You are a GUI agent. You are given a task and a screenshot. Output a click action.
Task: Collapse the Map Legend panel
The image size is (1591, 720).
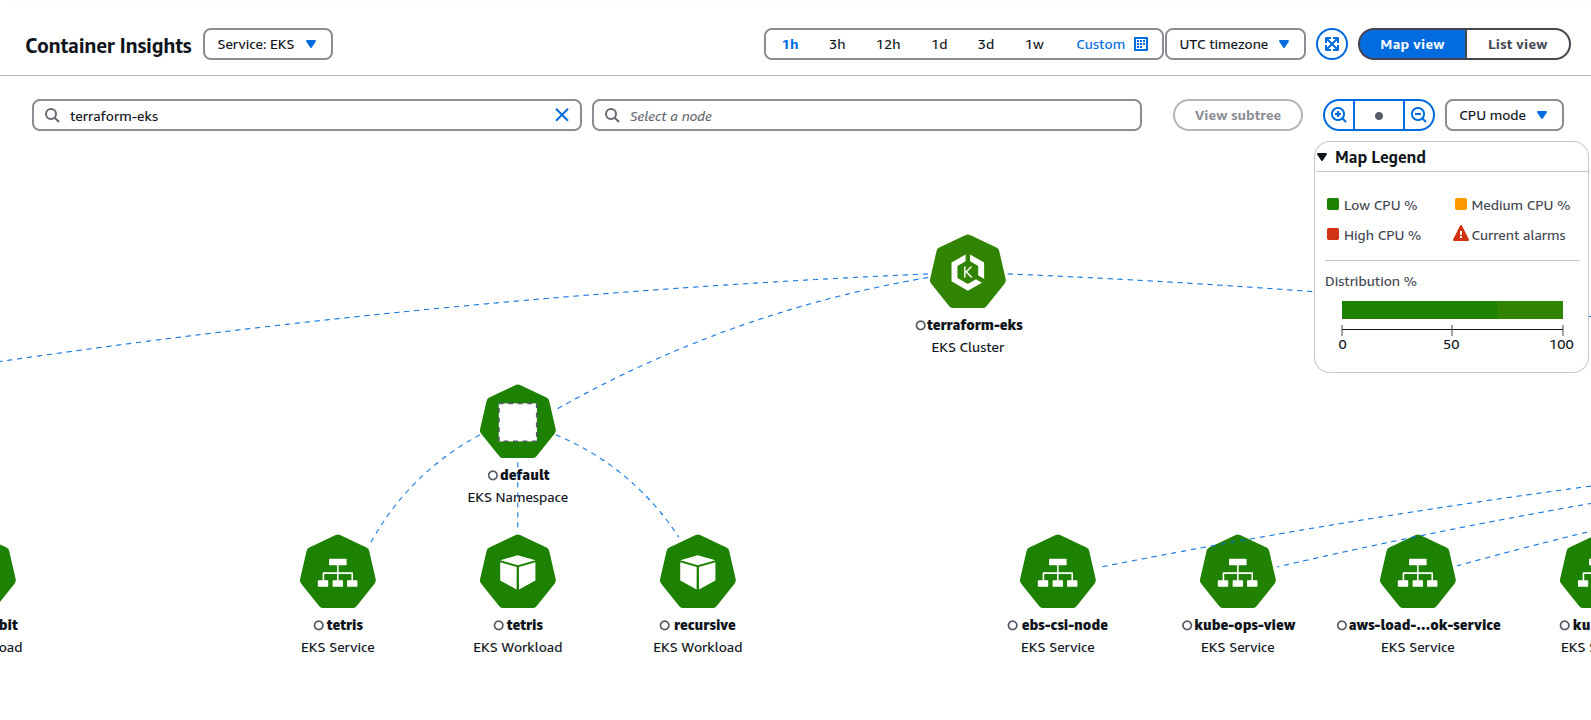click(1322, 157)
